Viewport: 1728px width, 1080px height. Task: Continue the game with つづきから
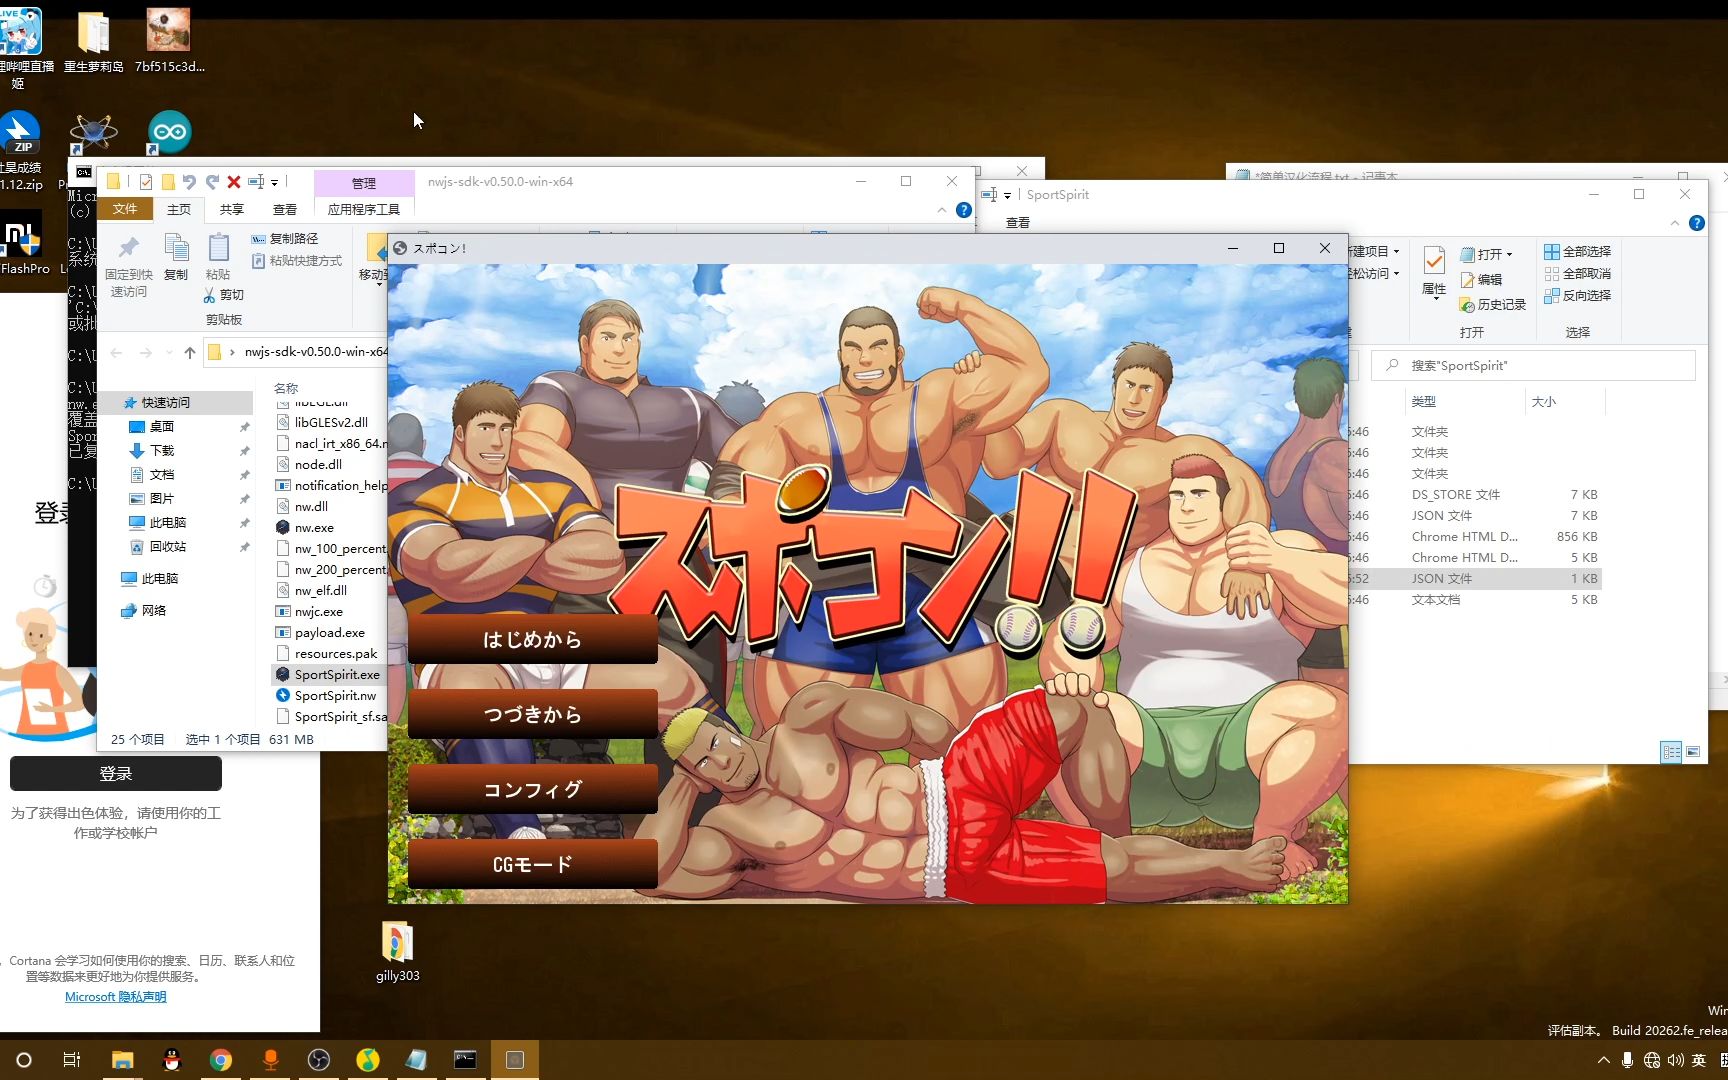click(x=532, y=714)
